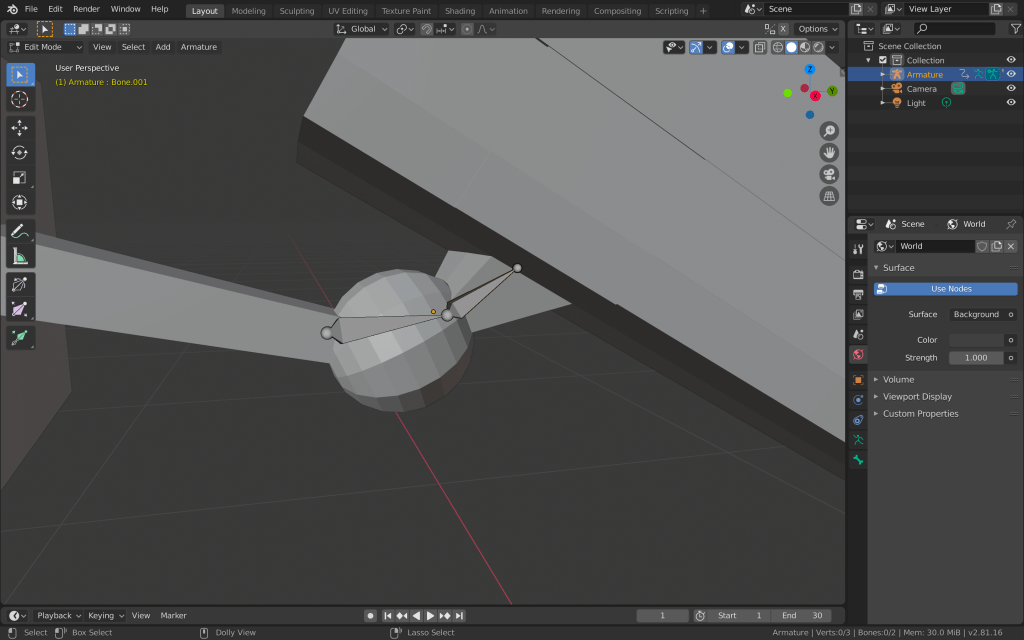This screenshot has height=640, width=1024.
Task: Open the Armature menu in header
Action: 198,47
